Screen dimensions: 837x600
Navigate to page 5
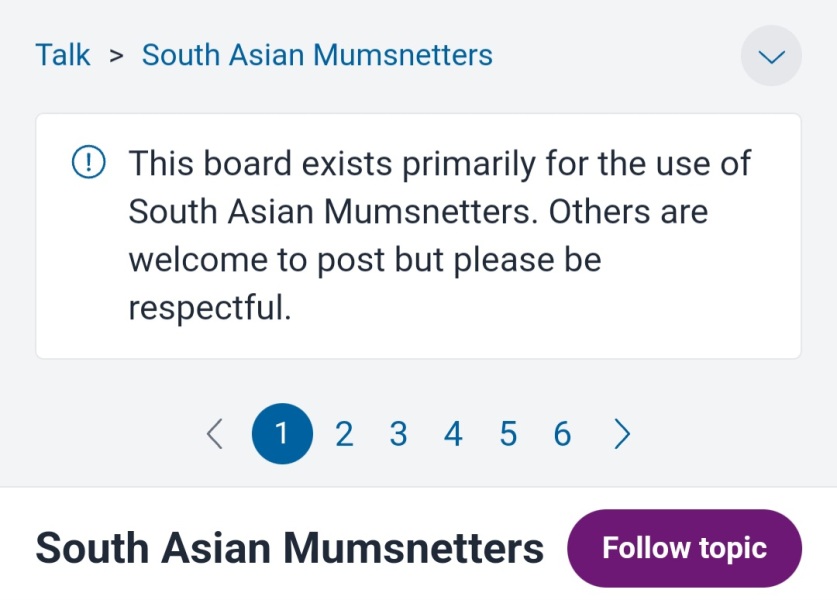pyautogui.click(x=508, y=434)
